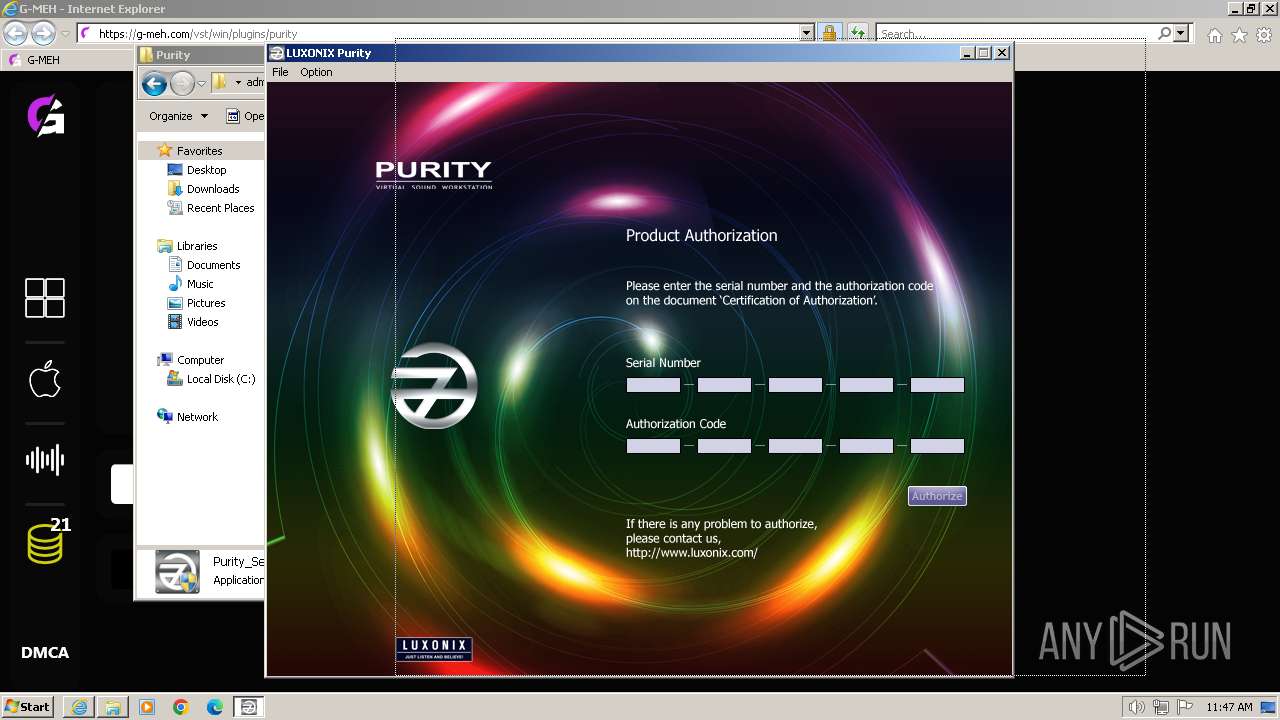The height and width of the screenshot is (720, 1280).
Task: Click the search magnifier icon
Action: [x=1164, y=33]
